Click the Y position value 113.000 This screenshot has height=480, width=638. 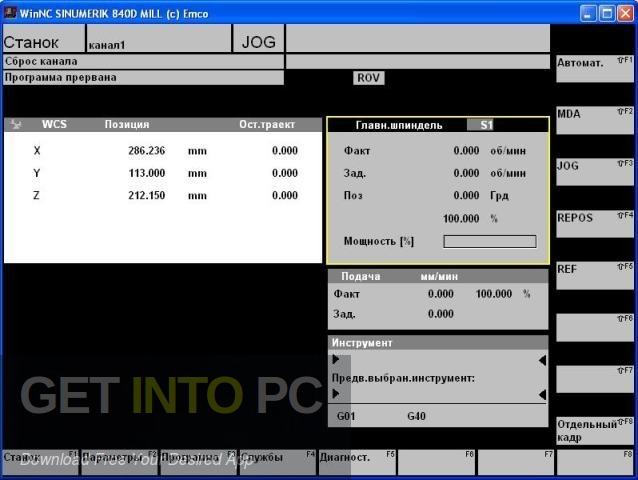coord(146,173)
